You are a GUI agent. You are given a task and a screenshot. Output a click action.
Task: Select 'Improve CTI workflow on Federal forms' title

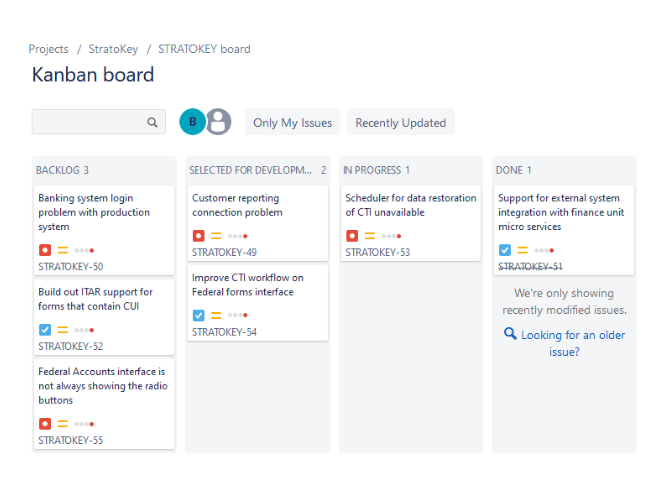[x=248, y=284]
